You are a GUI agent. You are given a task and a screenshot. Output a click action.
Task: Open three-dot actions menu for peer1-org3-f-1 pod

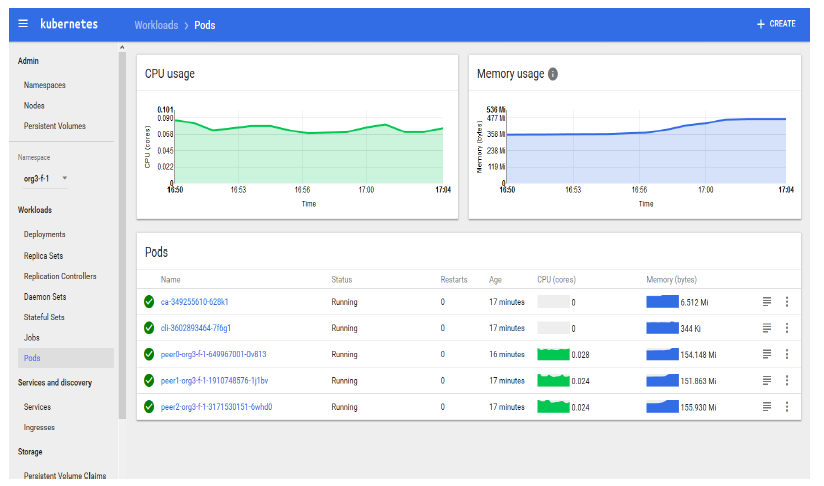[x=787, y=380]
